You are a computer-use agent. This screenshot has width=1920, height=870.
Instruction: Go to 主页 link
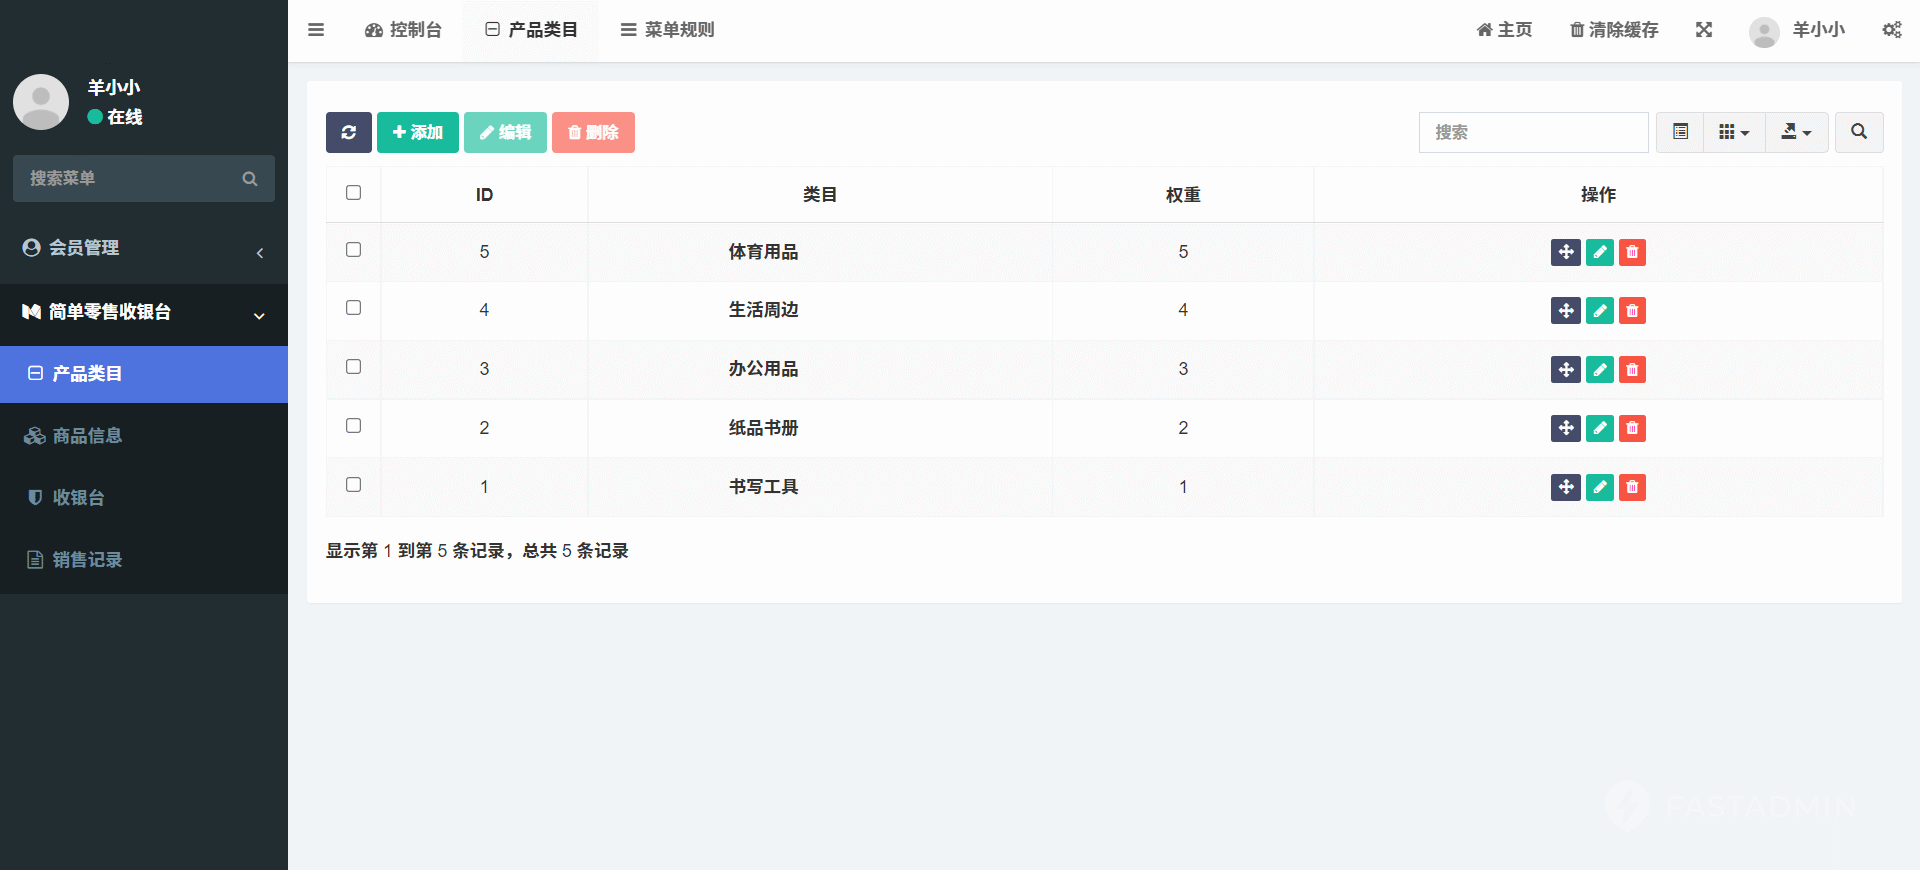(1504, 30)
